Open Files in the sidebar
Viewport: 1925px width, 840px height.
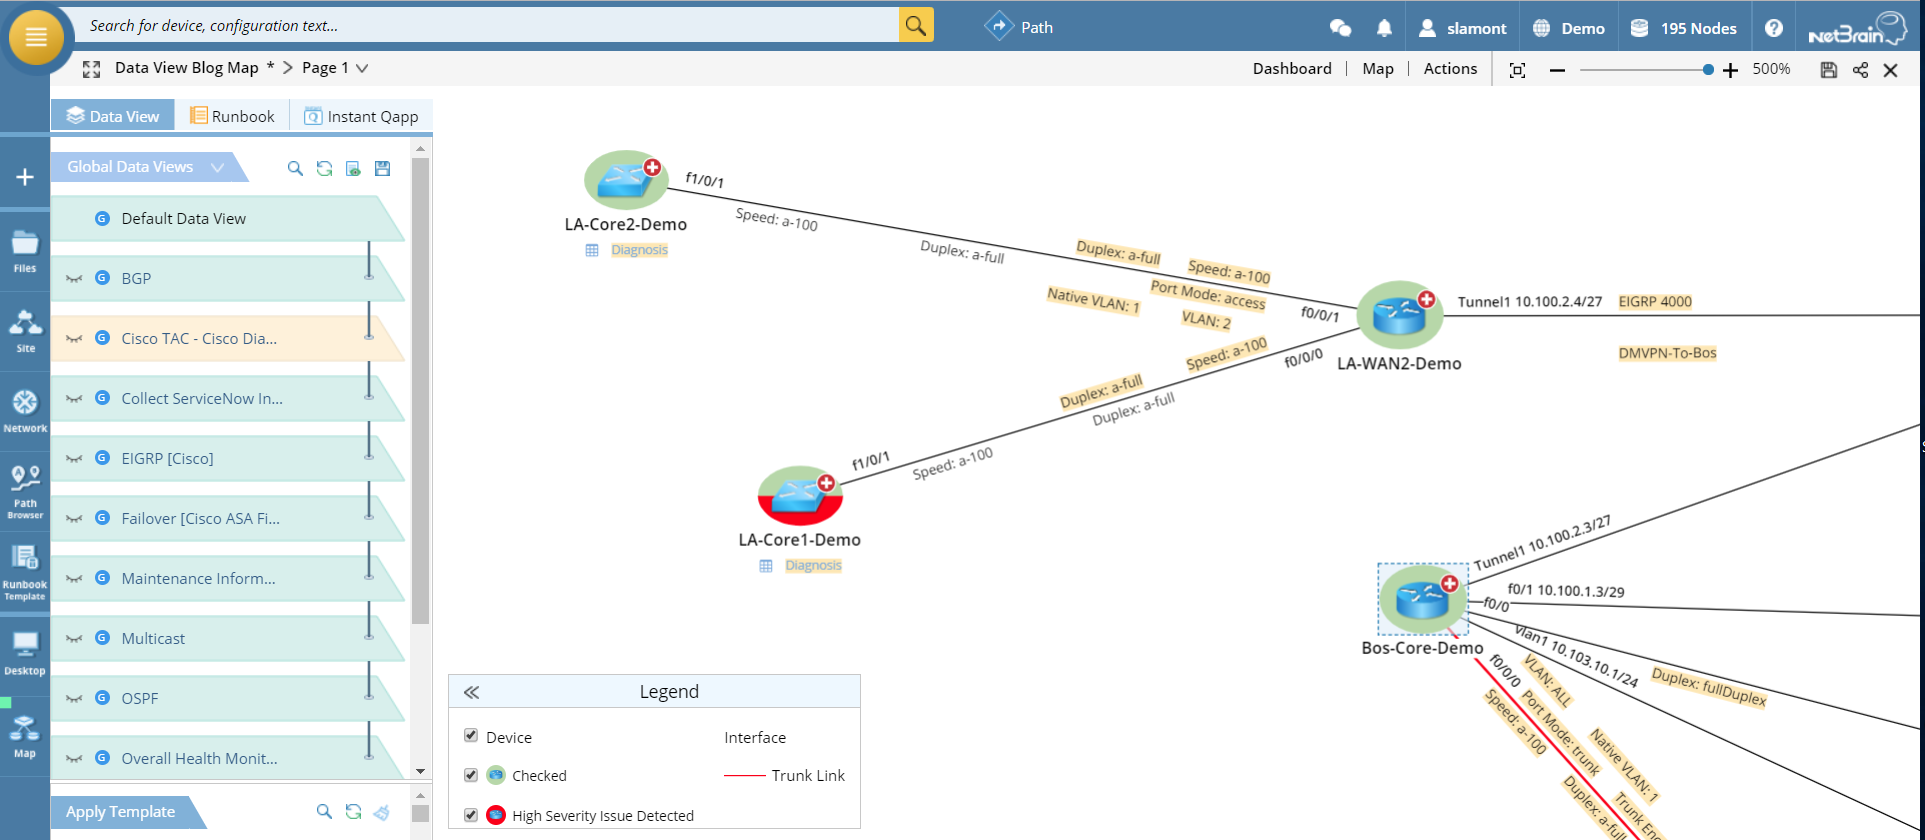[x=25, y=252]
